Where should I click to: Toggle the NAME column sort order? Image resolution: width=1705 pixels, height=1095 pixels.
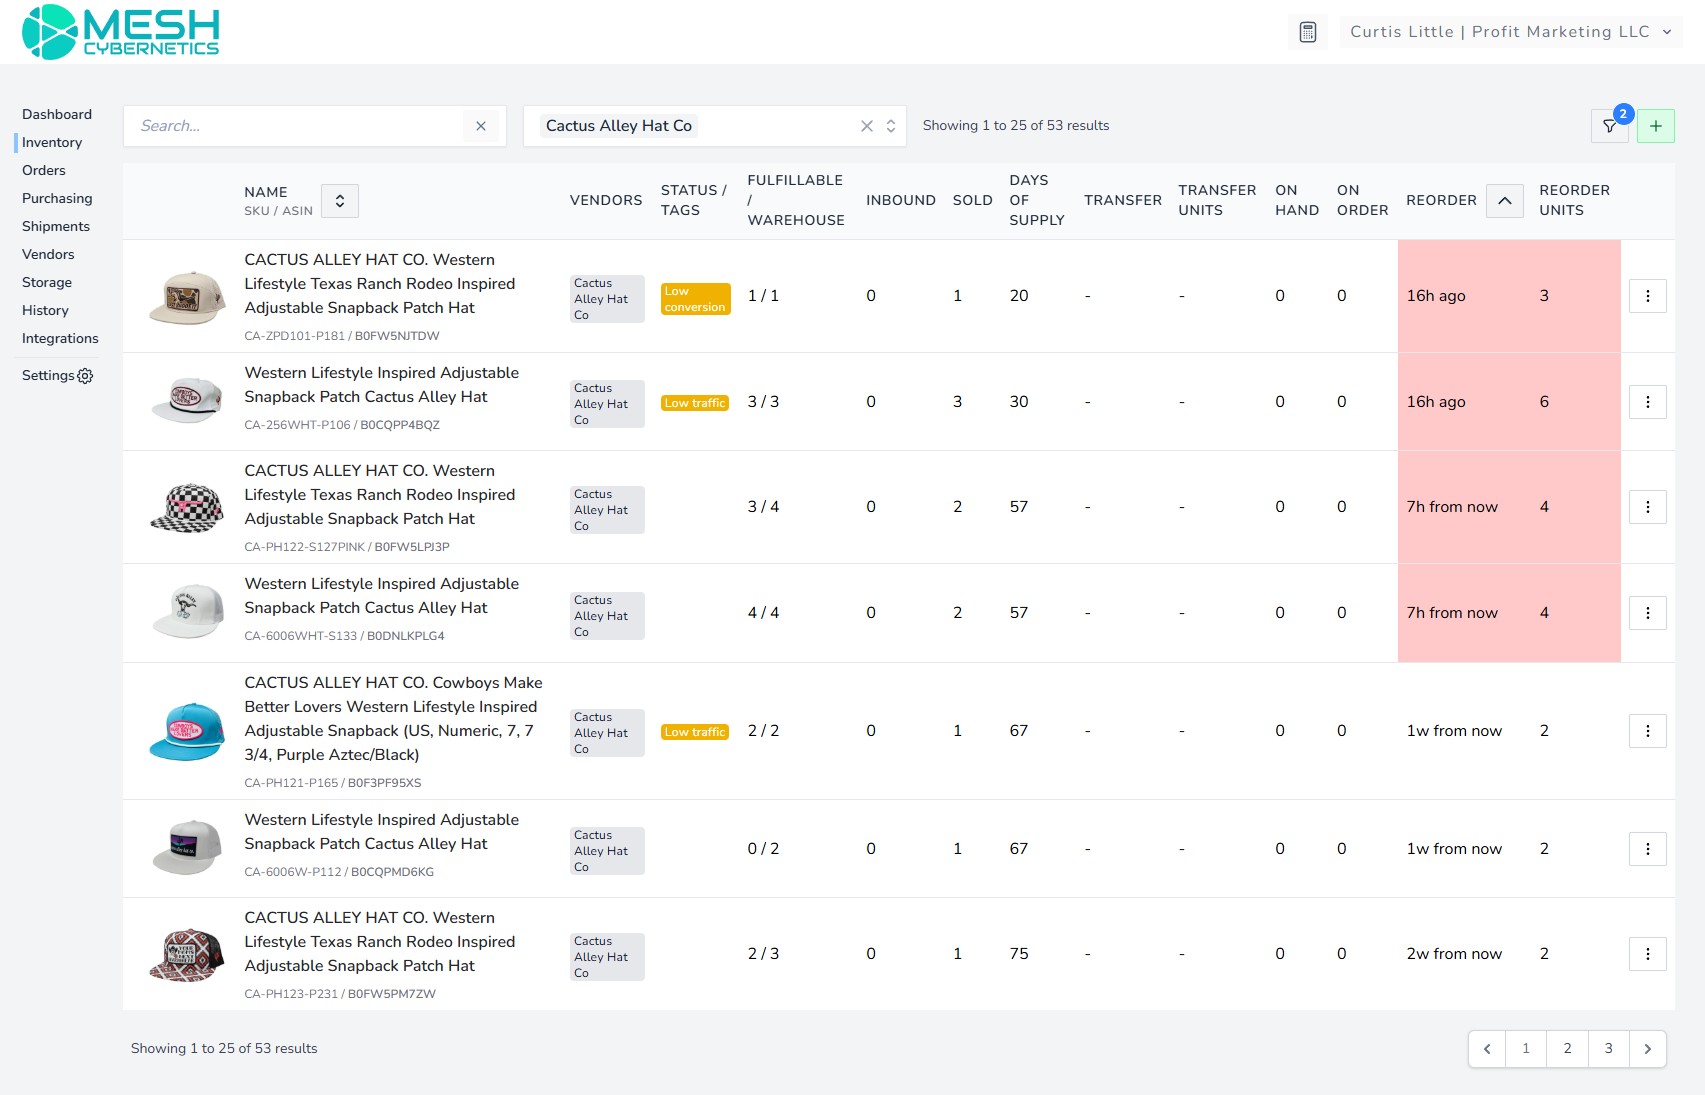340,200
